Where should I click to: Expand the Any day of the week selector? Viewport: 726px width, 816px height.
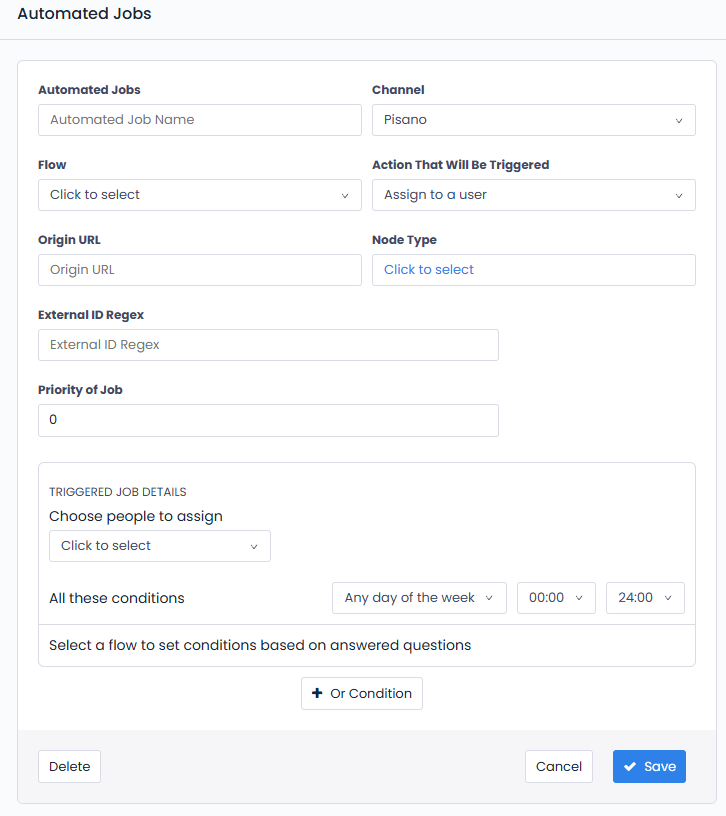[419, 598]
